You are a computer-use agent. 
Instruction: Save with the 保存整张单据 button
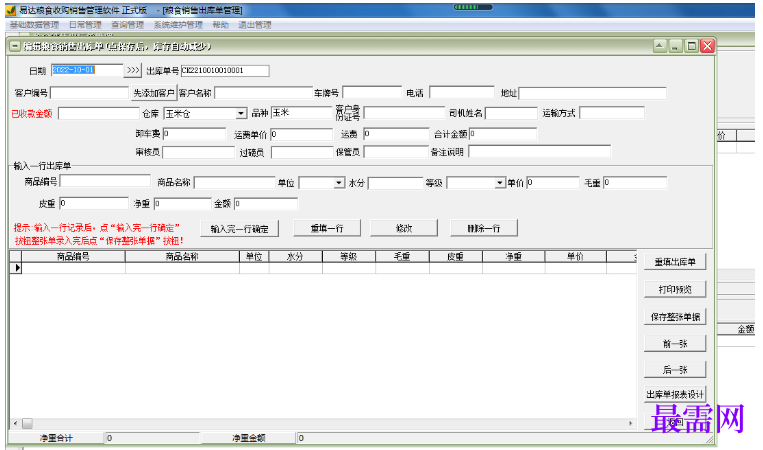pyautogui.click(x=675, y=317)
